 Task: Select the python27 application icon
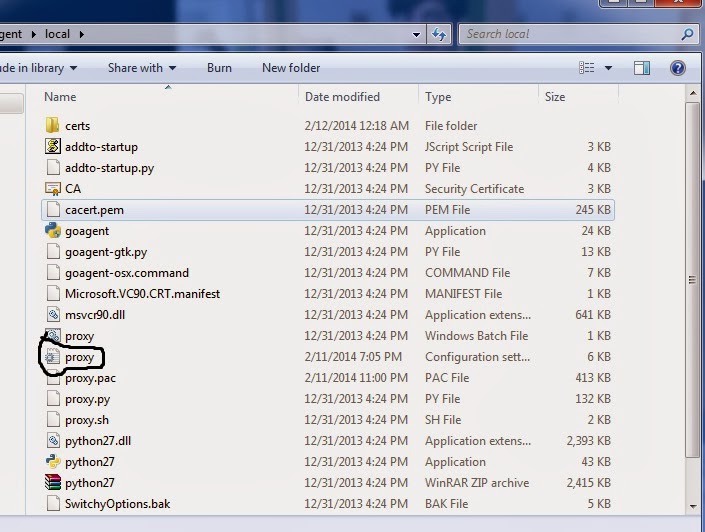coord(53,462)
